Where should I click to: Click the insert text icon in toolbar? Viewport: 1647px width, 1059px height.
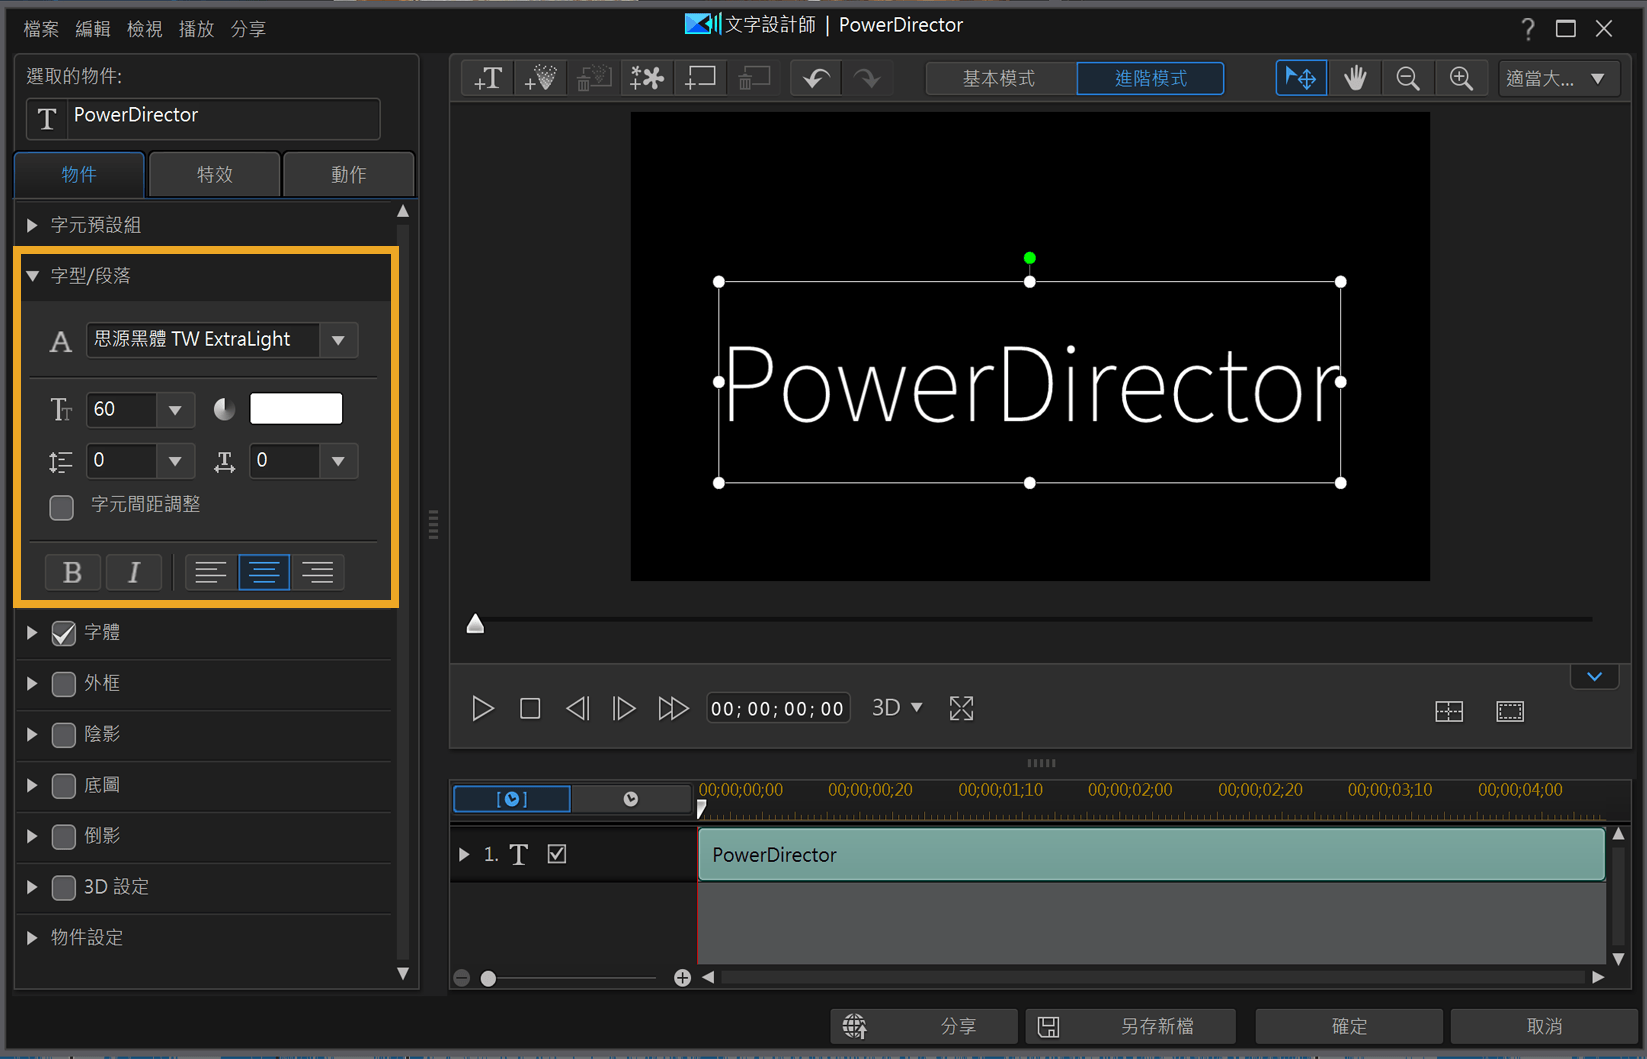tap(488, 78)
